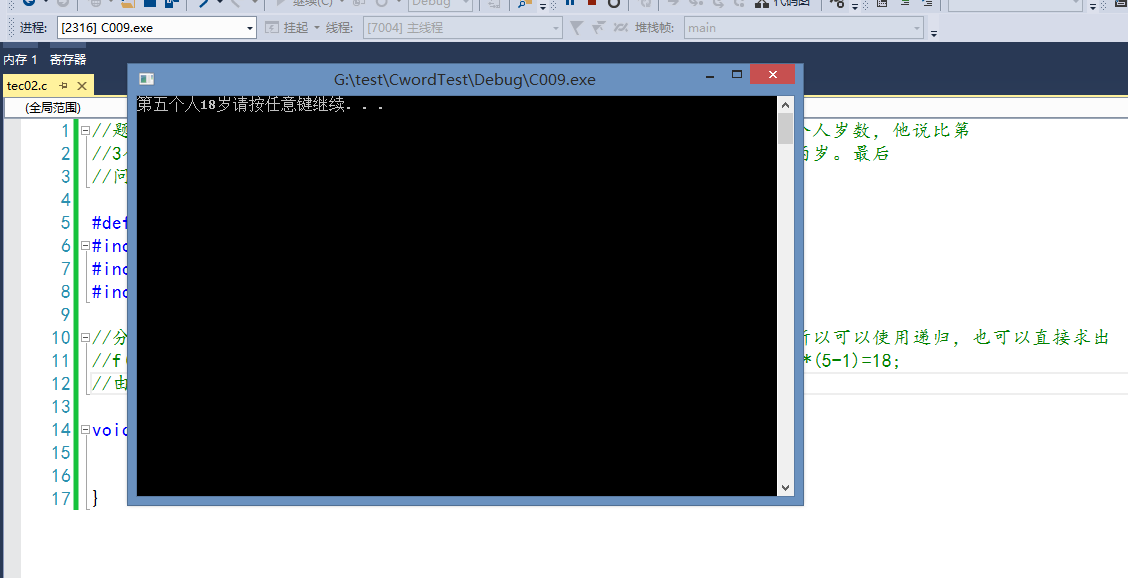Image resolution: width=1128 pixels, height=578 pixels.
Task: Click the console scrollbar up arrow
Action: point(785,105)
